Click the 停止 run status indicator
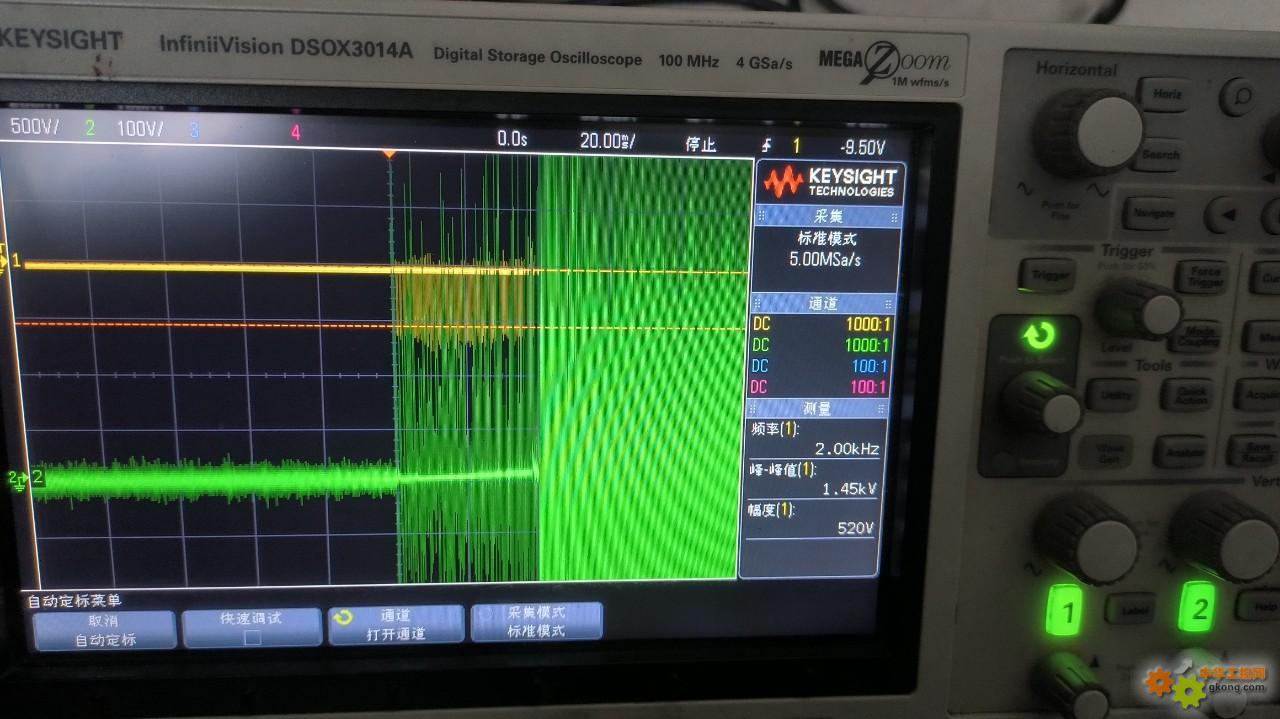 pyautogui.click(x=701, y=144)
